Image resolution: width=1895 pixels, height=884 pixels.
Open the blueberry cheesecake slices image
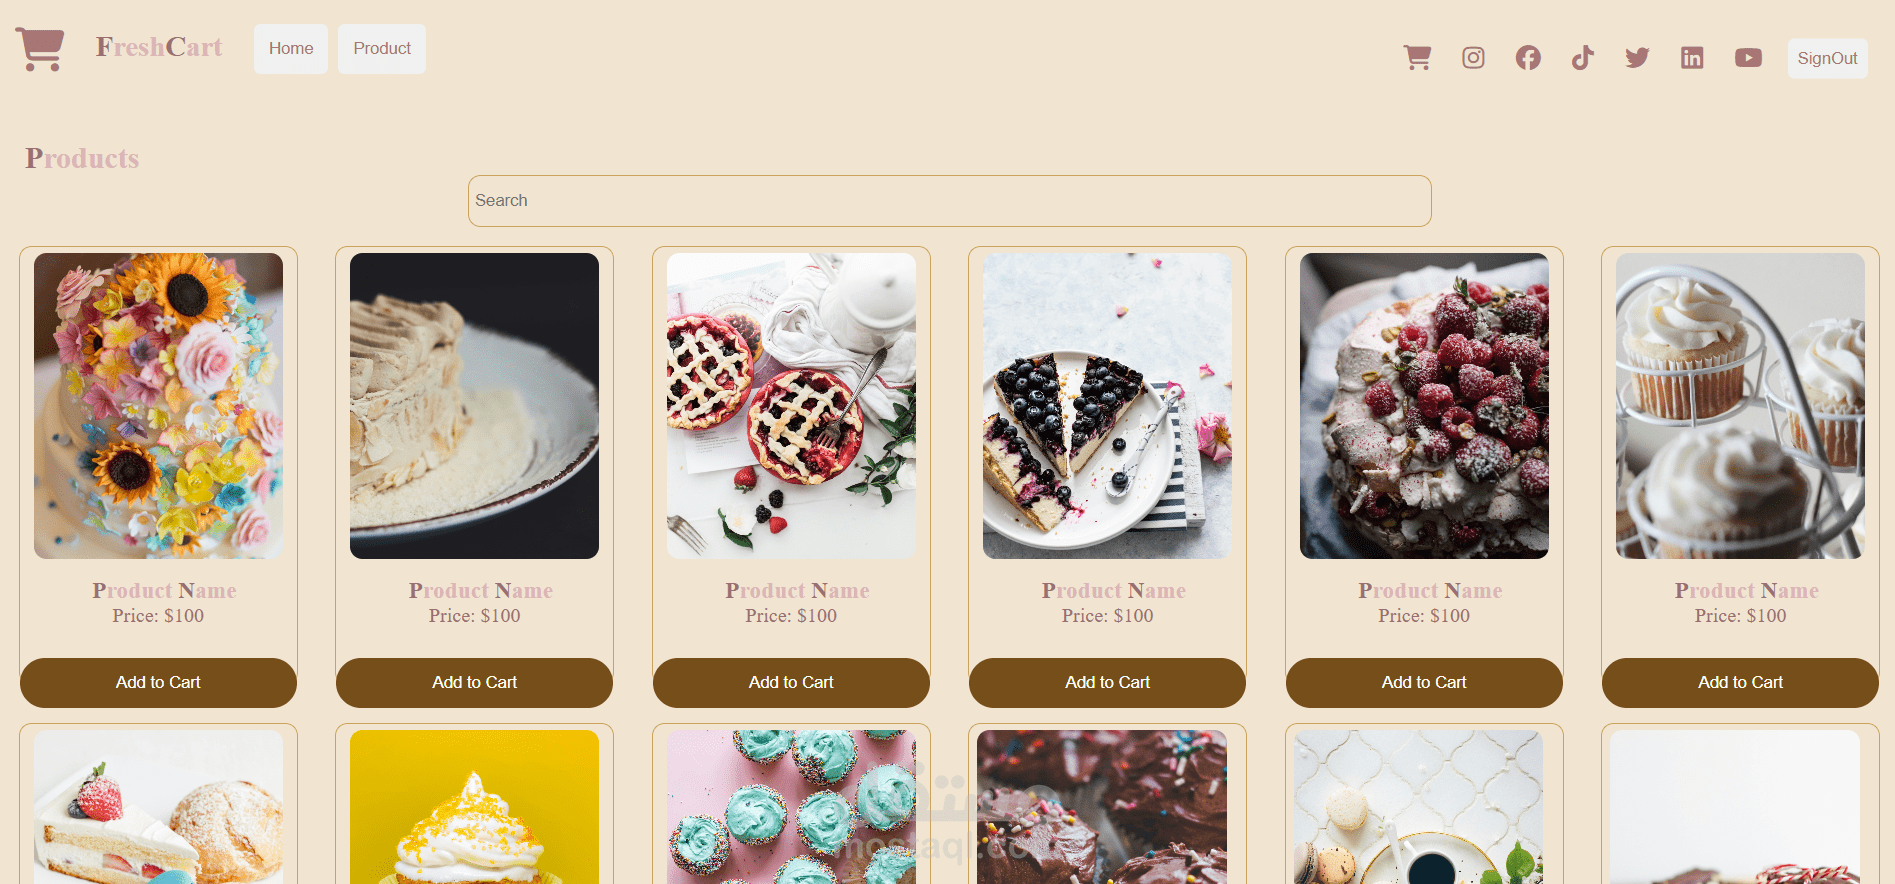coord(1107,406)
